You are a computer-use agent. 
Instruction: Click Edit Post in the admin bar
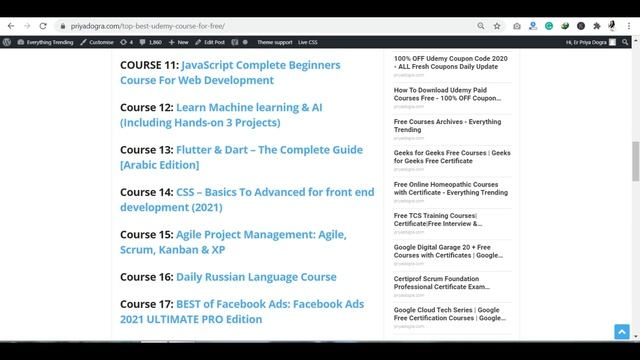point(210,42)
